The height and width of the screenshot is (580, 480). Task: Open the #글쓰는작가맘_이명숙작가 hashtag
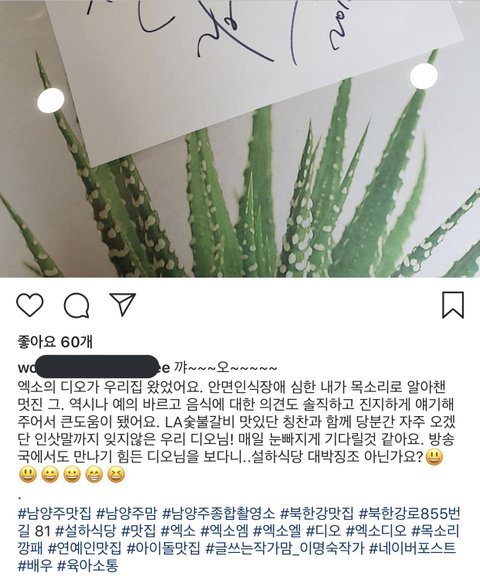pyautogui.click(x=285, y=548)
